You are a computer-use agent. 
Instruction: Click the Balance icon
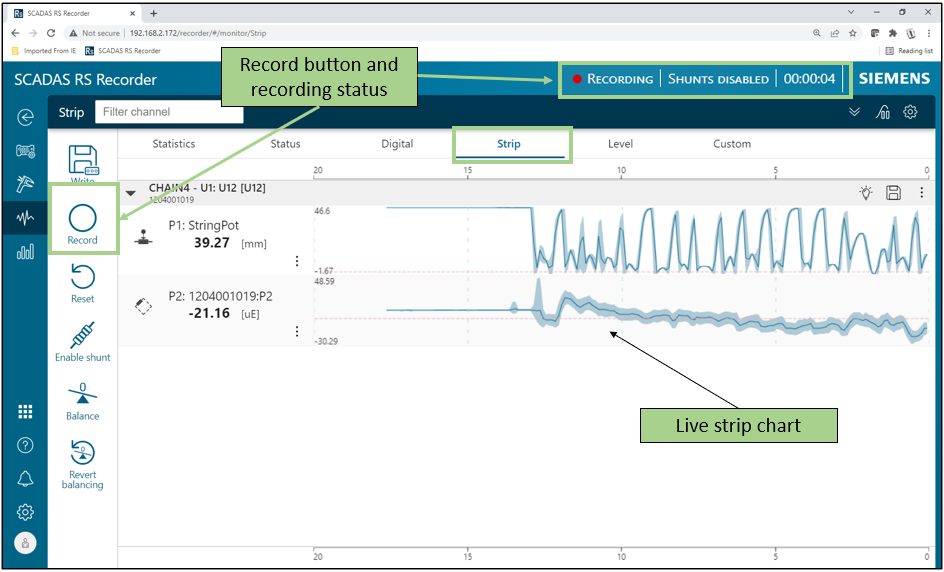pos(82,394)
